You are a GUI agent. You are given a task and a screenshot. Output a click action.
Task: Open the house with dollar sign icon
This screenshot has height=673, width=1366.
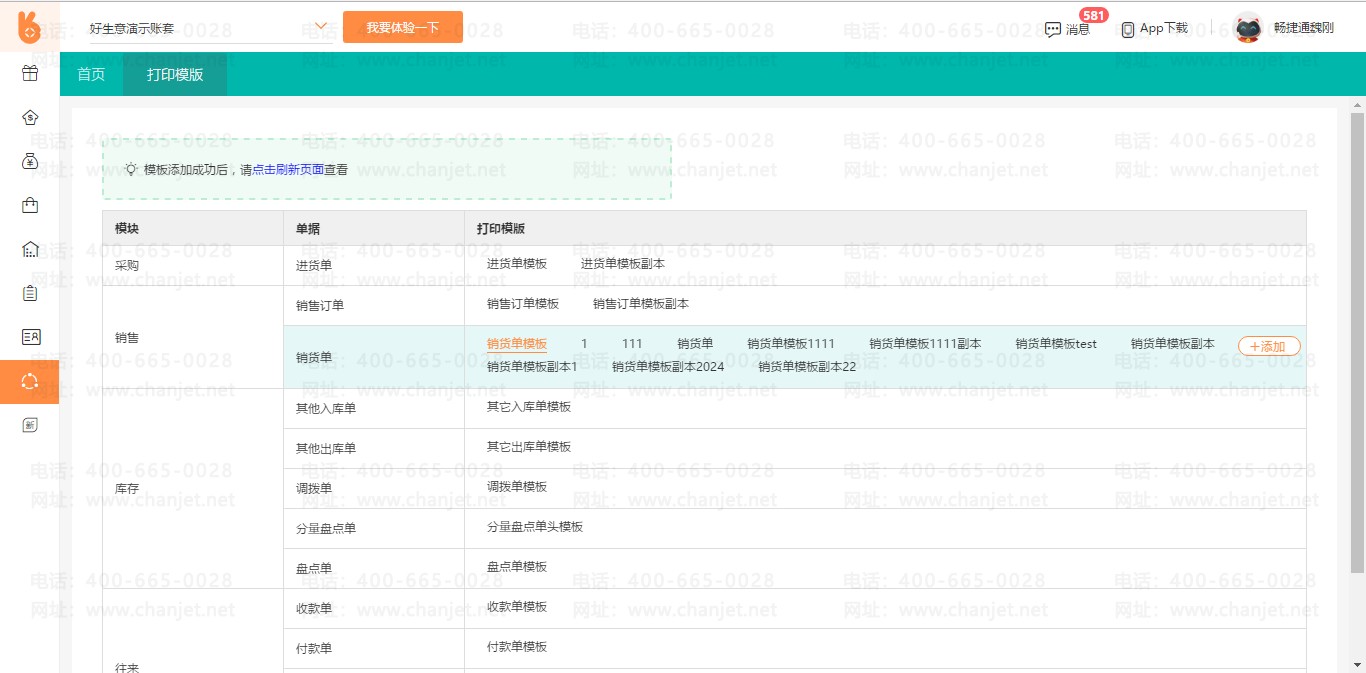click(x=30, y=117)
